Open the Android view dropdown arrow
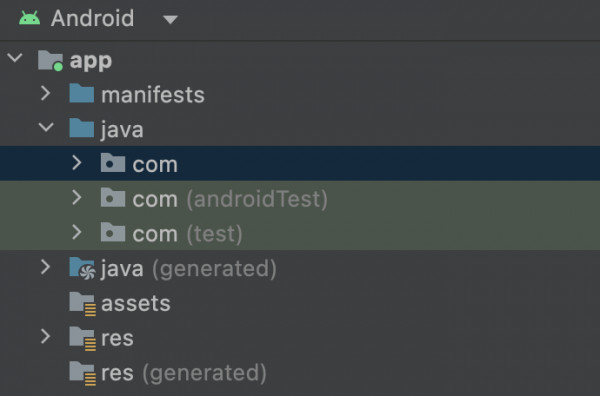Image resolution: width=600 pixels, height=396 pixels. click(x=170, y=20)
